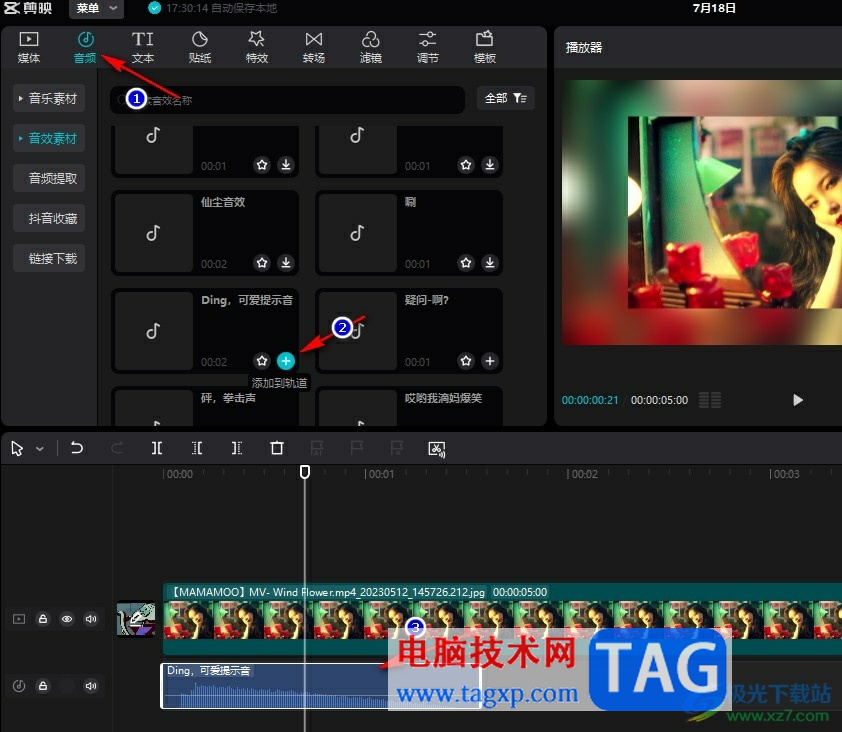Mute the main video track

(91, 619)
